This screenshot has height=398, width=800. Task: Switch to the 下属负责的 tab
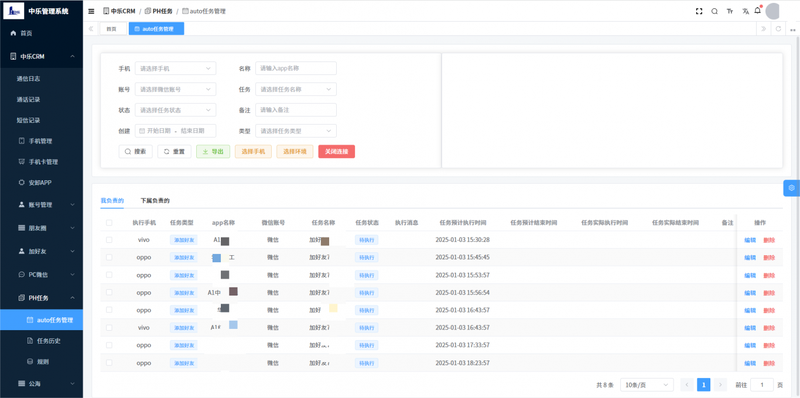(x=155, y=201)
